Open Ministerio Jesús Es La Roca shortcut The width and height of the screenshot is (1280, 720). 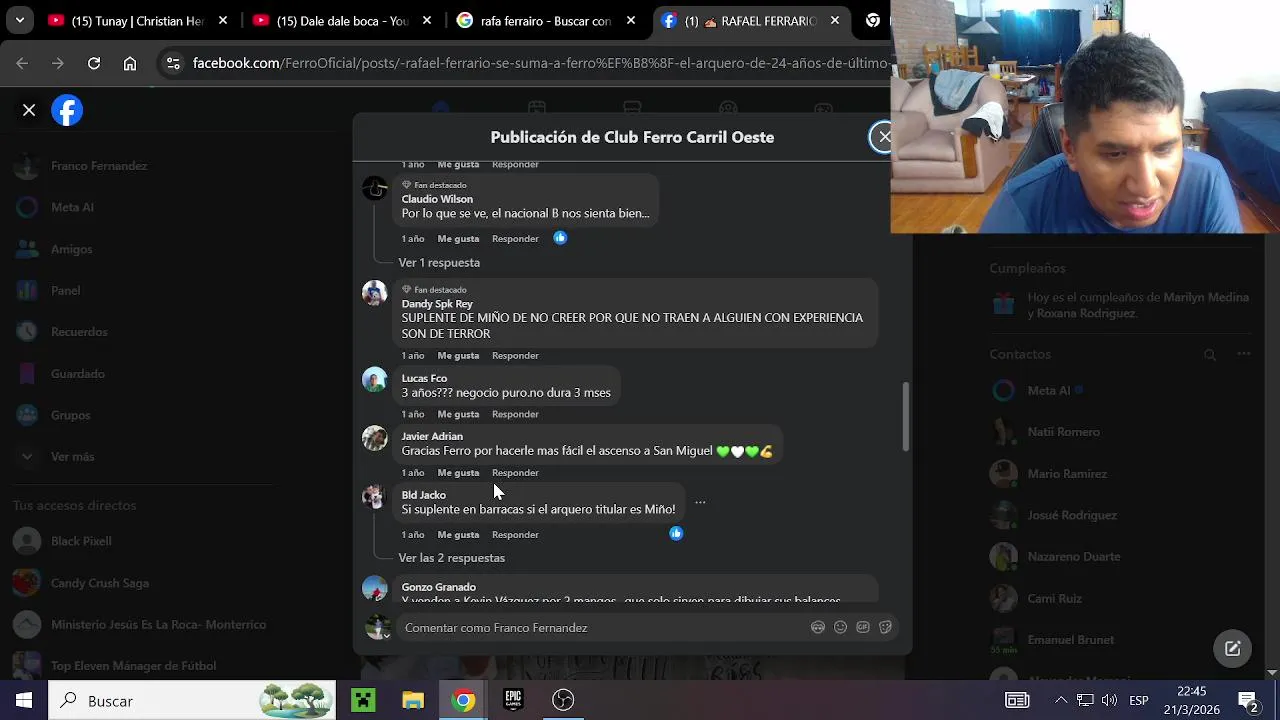pyautogui.click(x=158, y=624)
